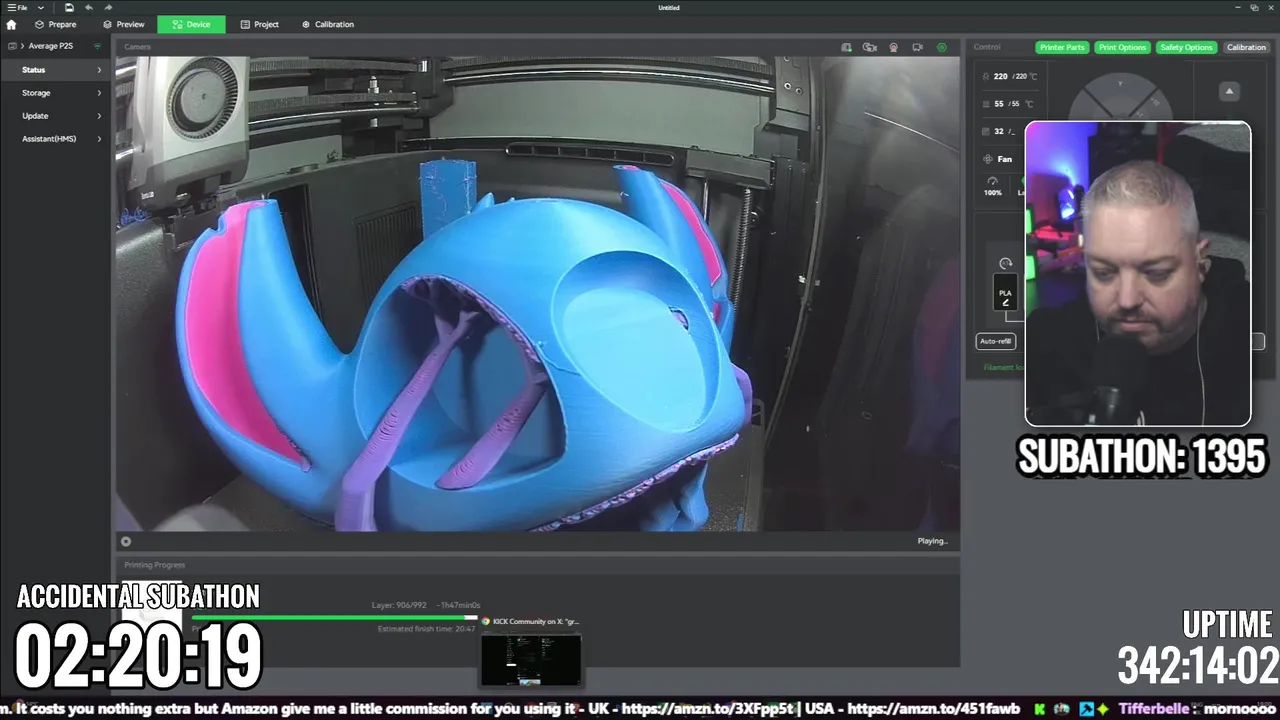Move the bed up with arrow button

click(1229, 91)
